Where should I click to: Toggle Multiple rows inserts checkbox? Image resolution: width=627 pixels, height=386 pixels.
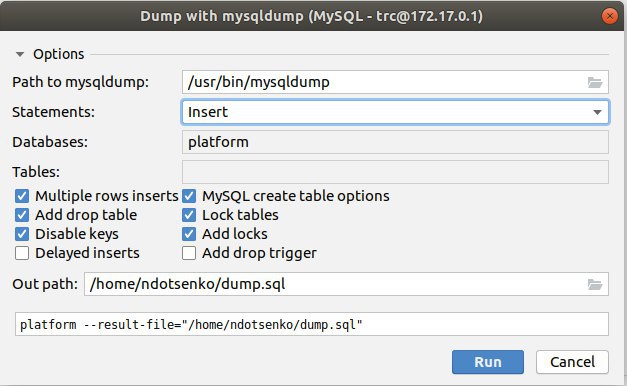pos(22,196)
